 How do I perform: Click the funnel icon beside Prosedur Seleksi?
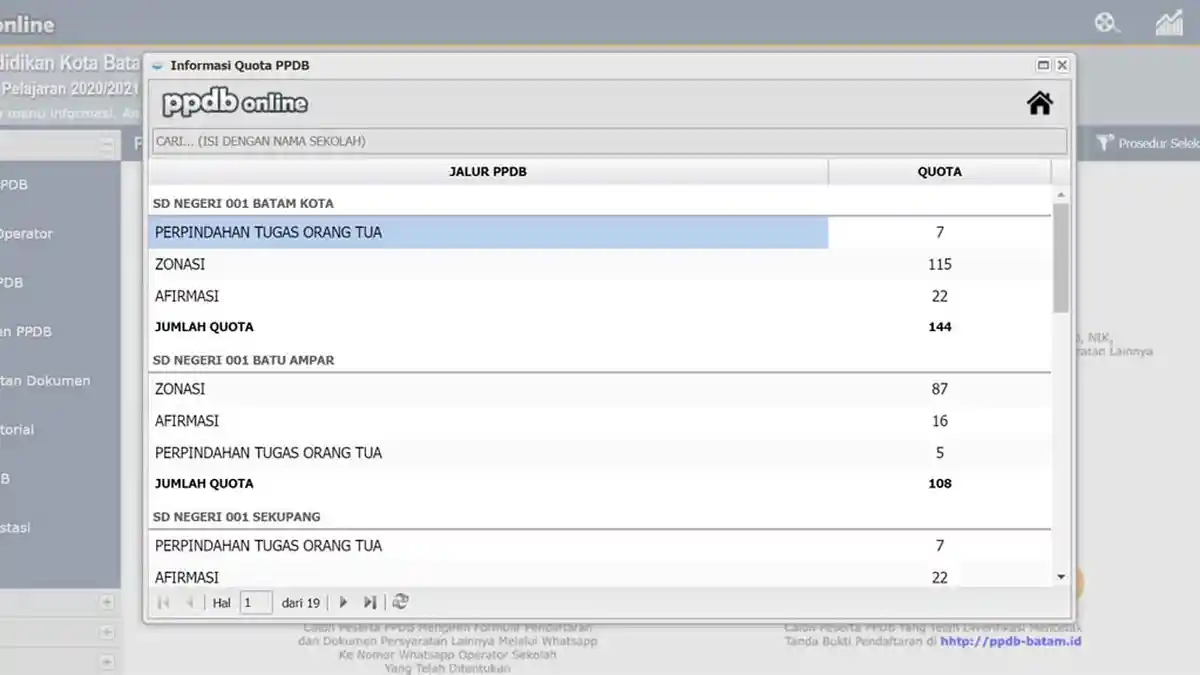(x=1104, y=143)
